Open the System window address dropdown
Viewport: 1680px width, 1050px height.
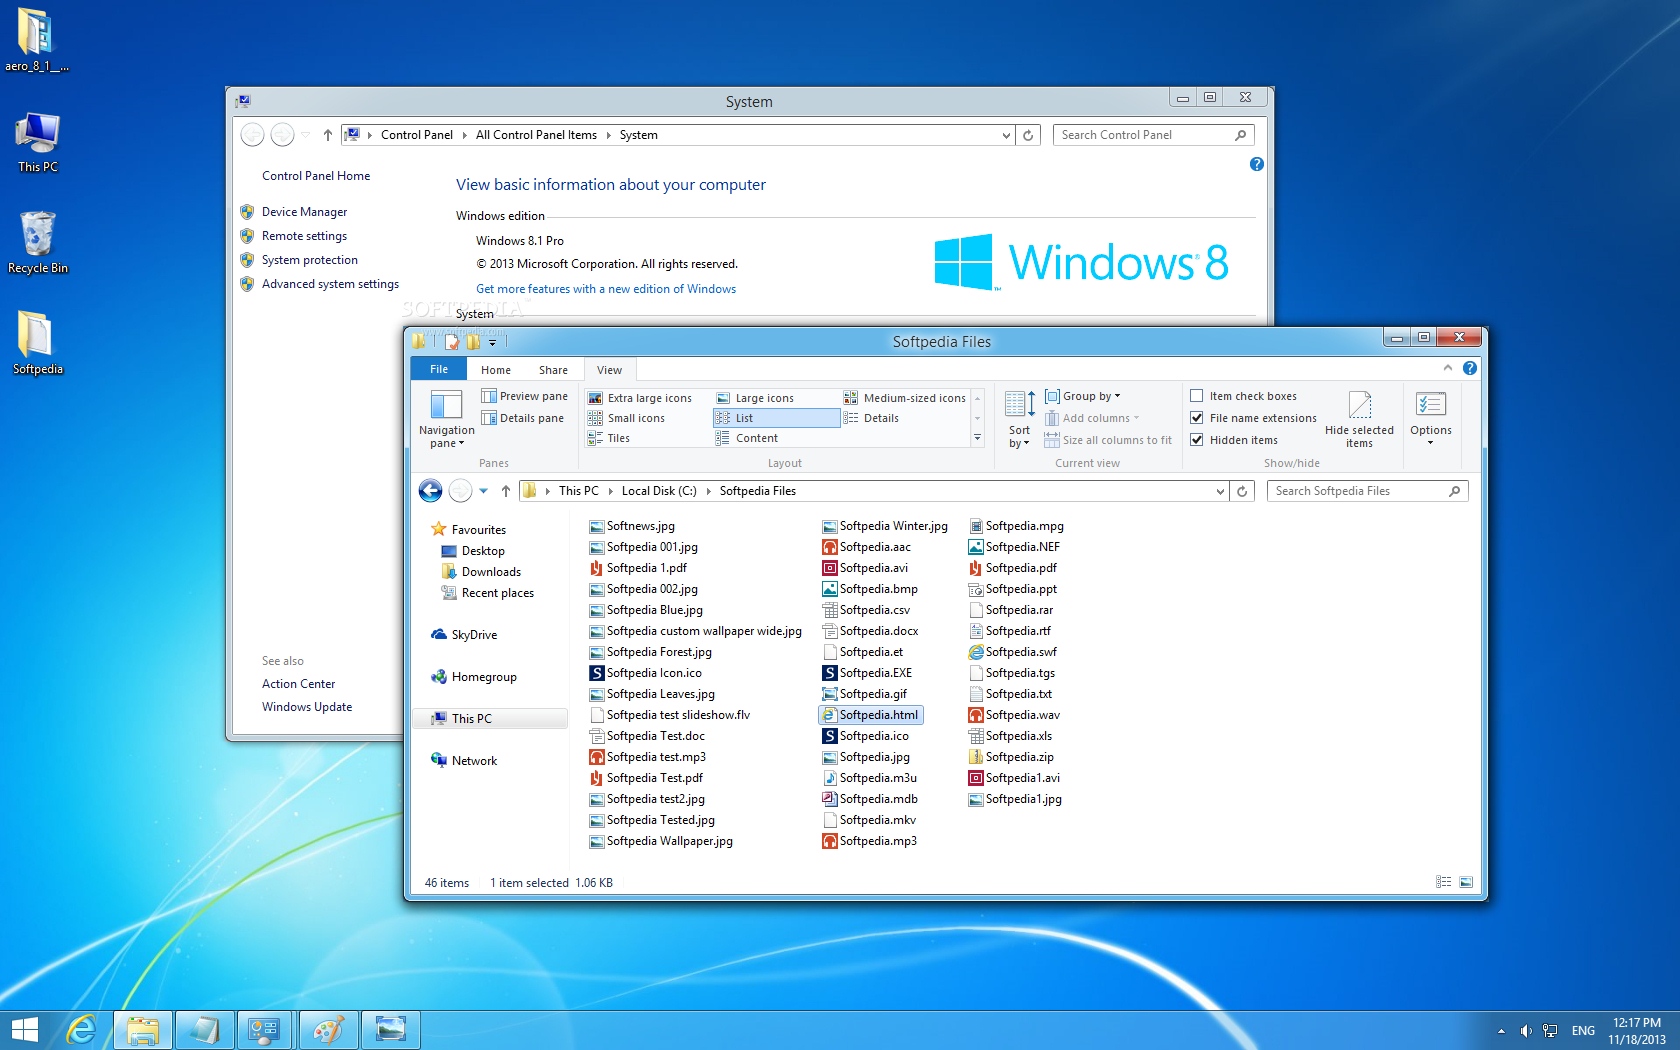1006,135
